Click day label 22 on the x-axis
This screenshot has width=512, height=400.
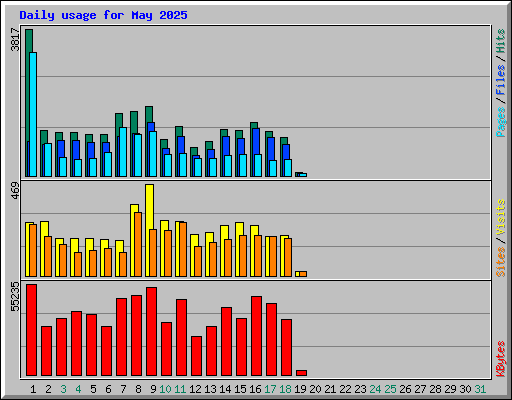[345, 389]
